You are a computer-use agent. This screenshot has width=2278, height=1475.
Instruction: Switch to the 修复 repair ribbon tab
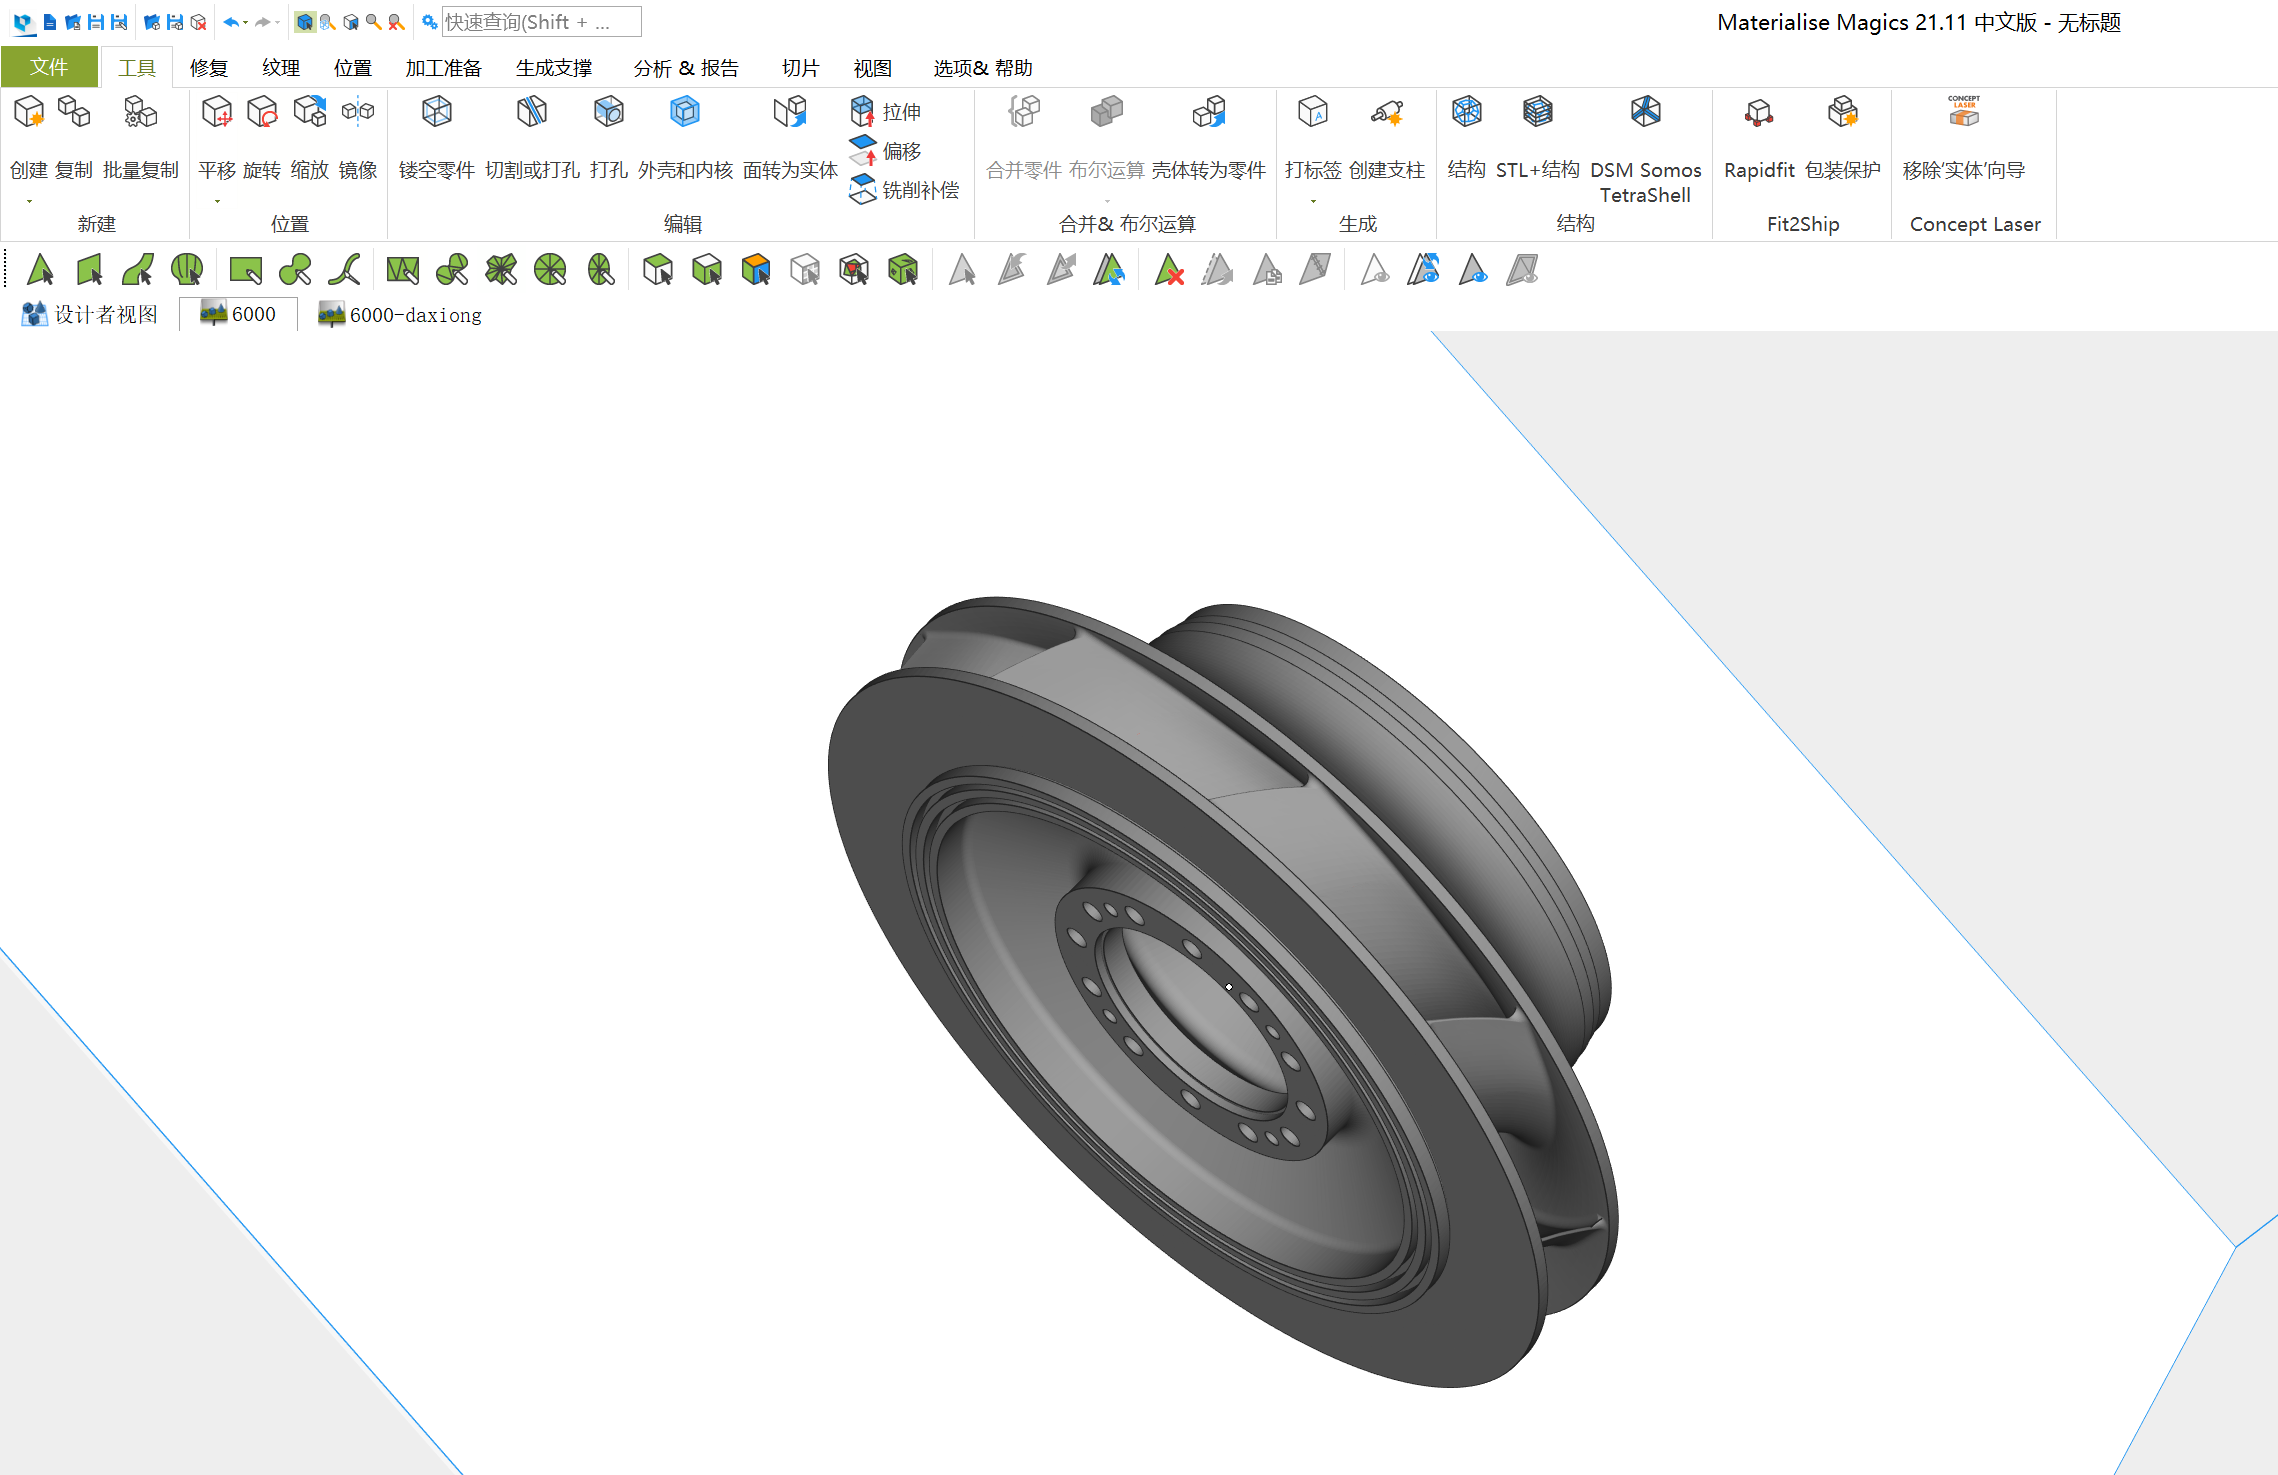coord(209,68)
